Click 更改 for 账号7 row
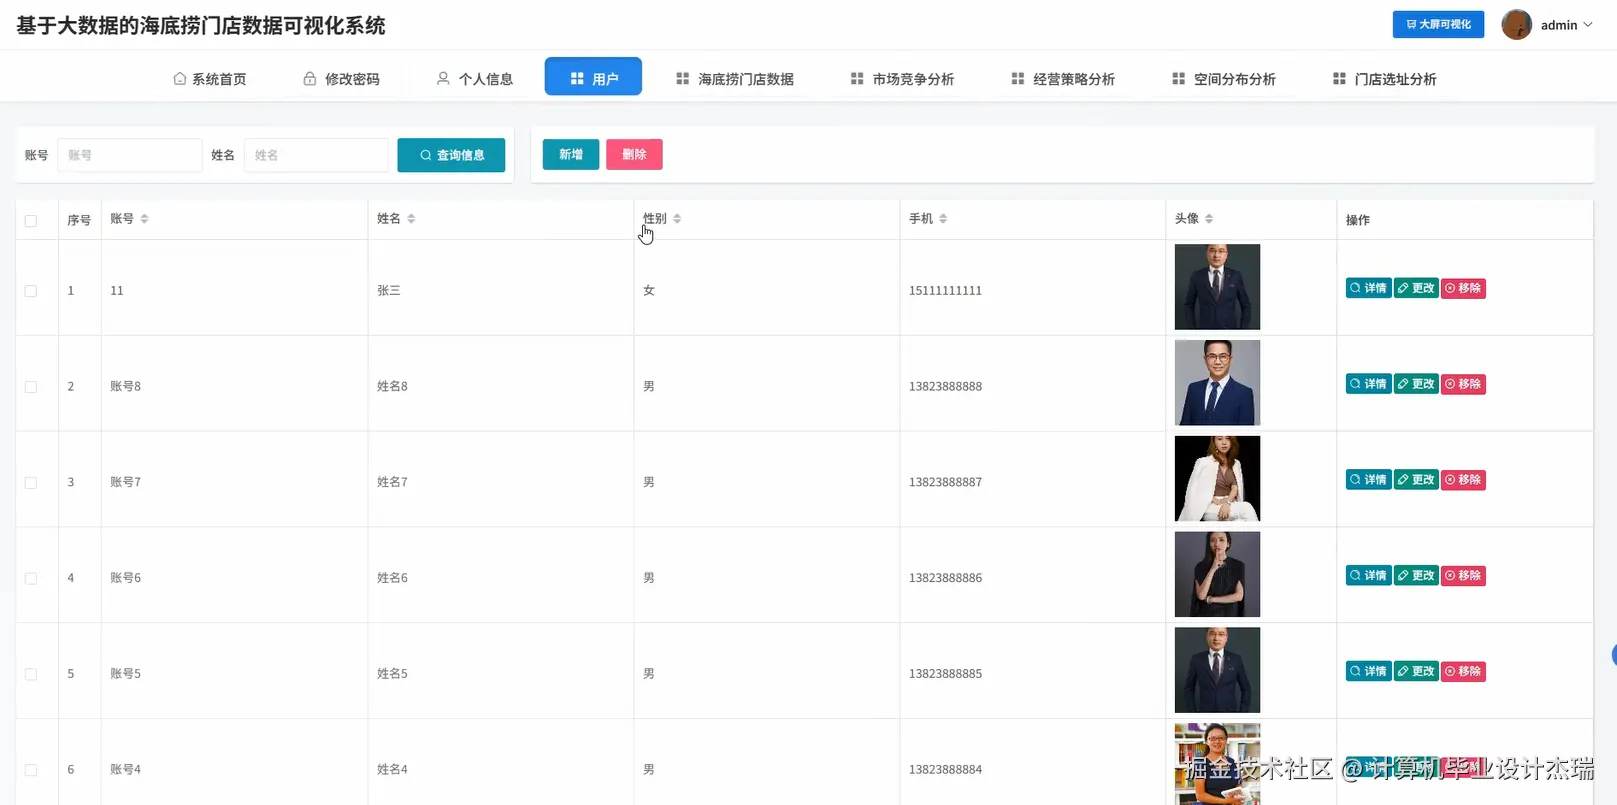 [x=1416, y=480]
